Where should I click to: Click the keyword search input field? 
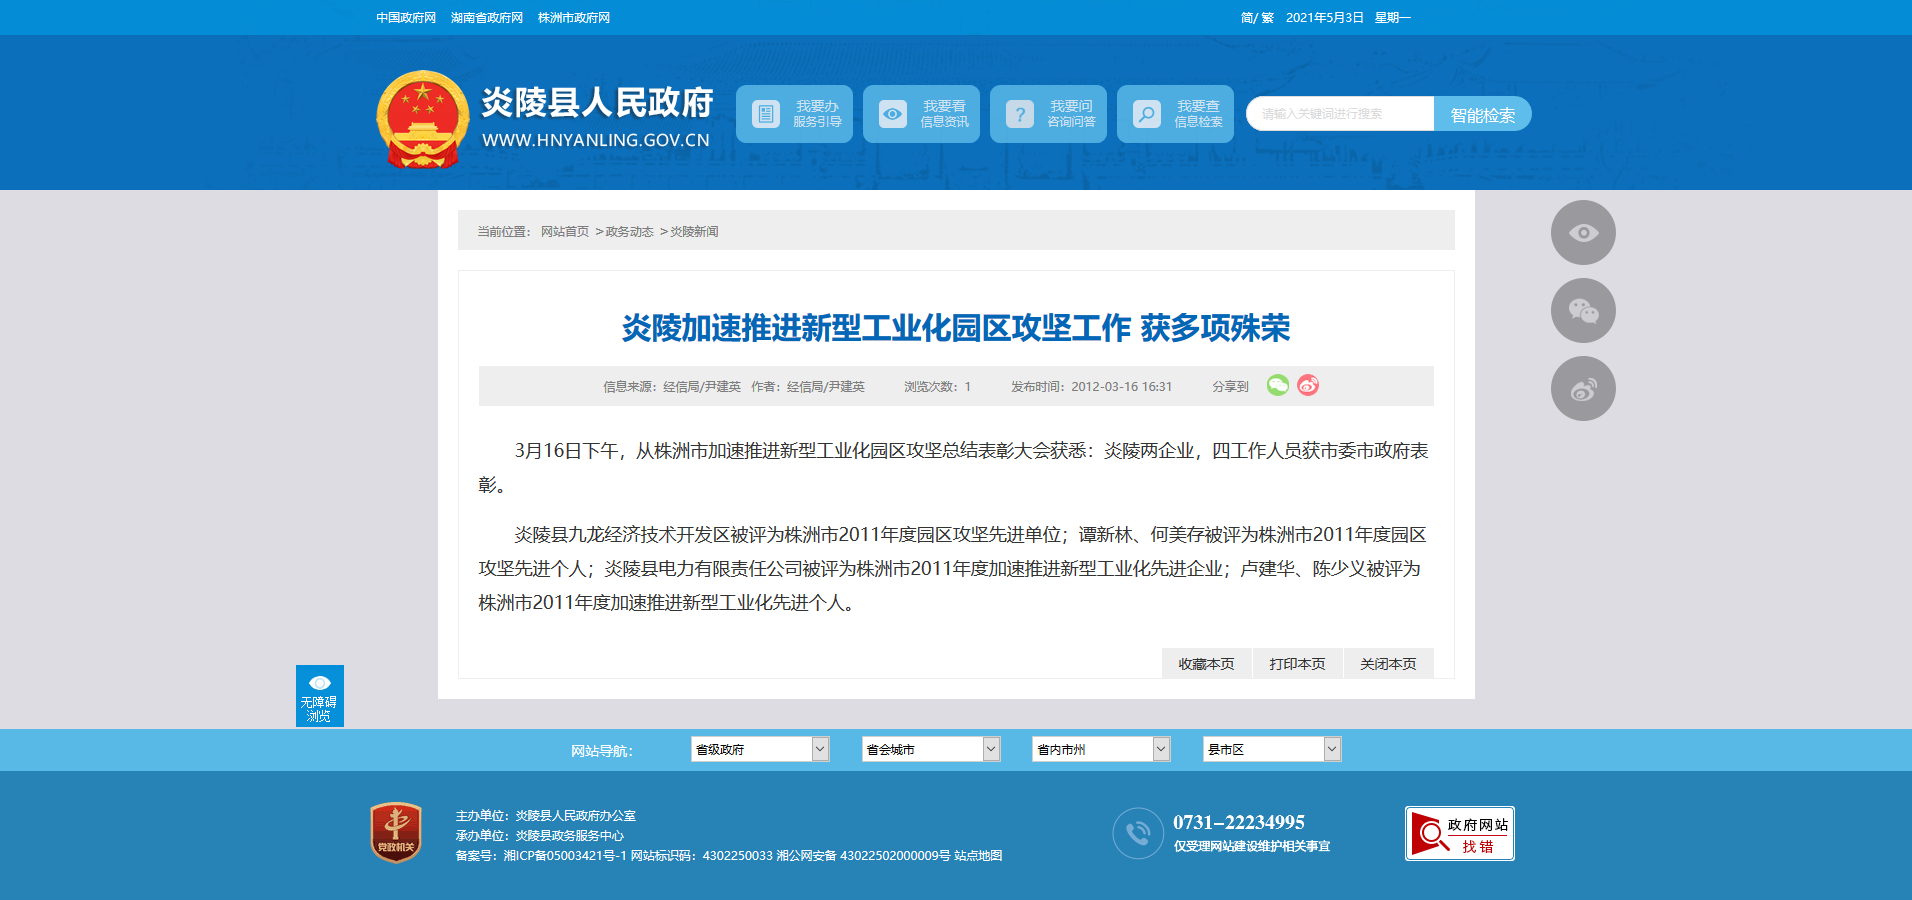(1339, 114)
